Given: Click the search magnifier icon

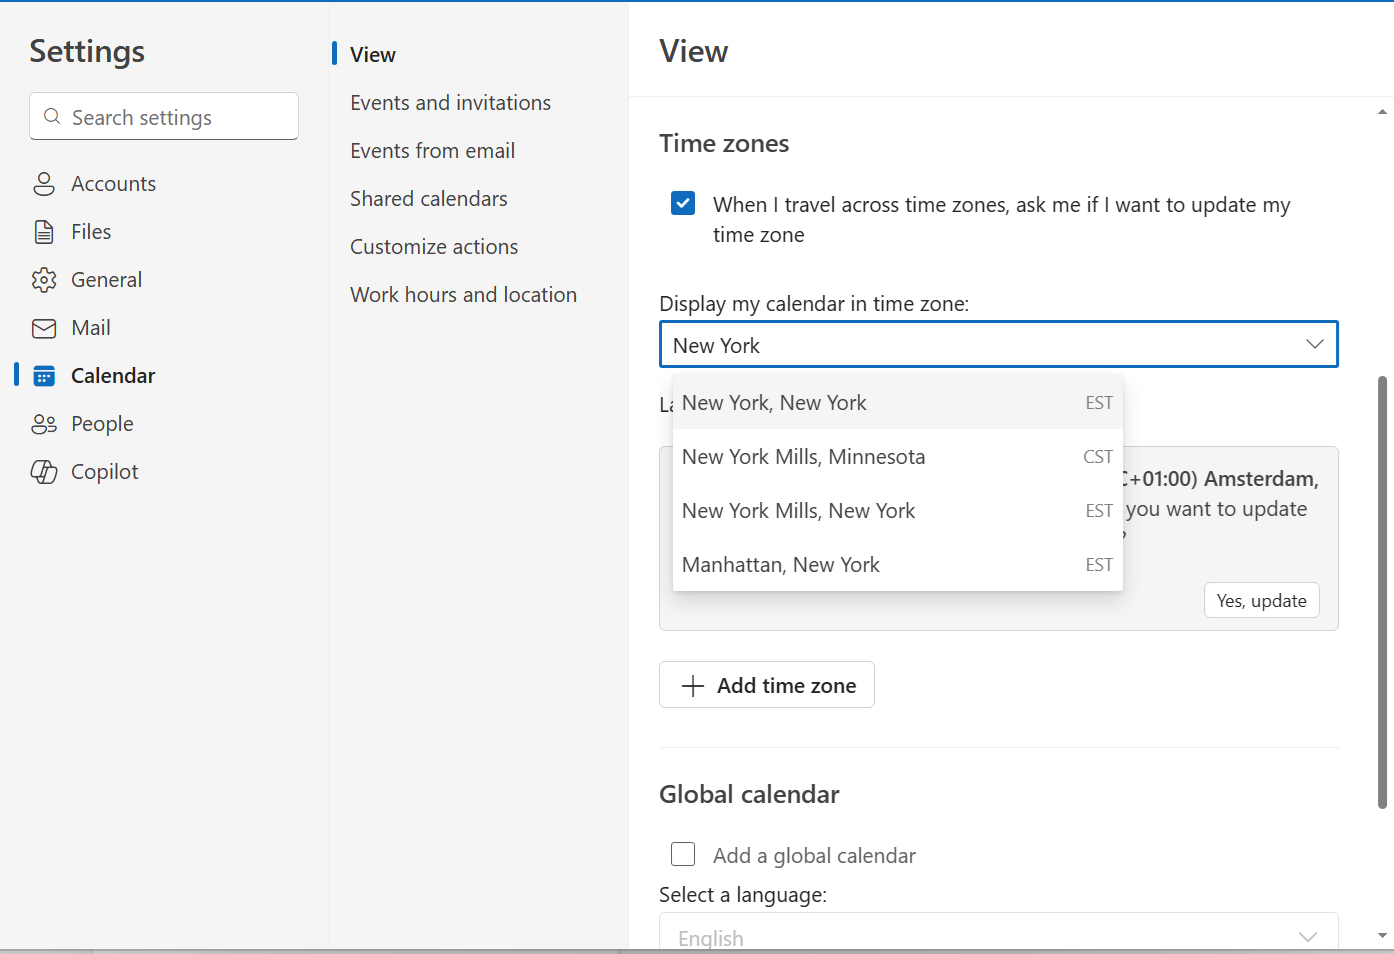Looking at the screenshot, I should point(52,117).
